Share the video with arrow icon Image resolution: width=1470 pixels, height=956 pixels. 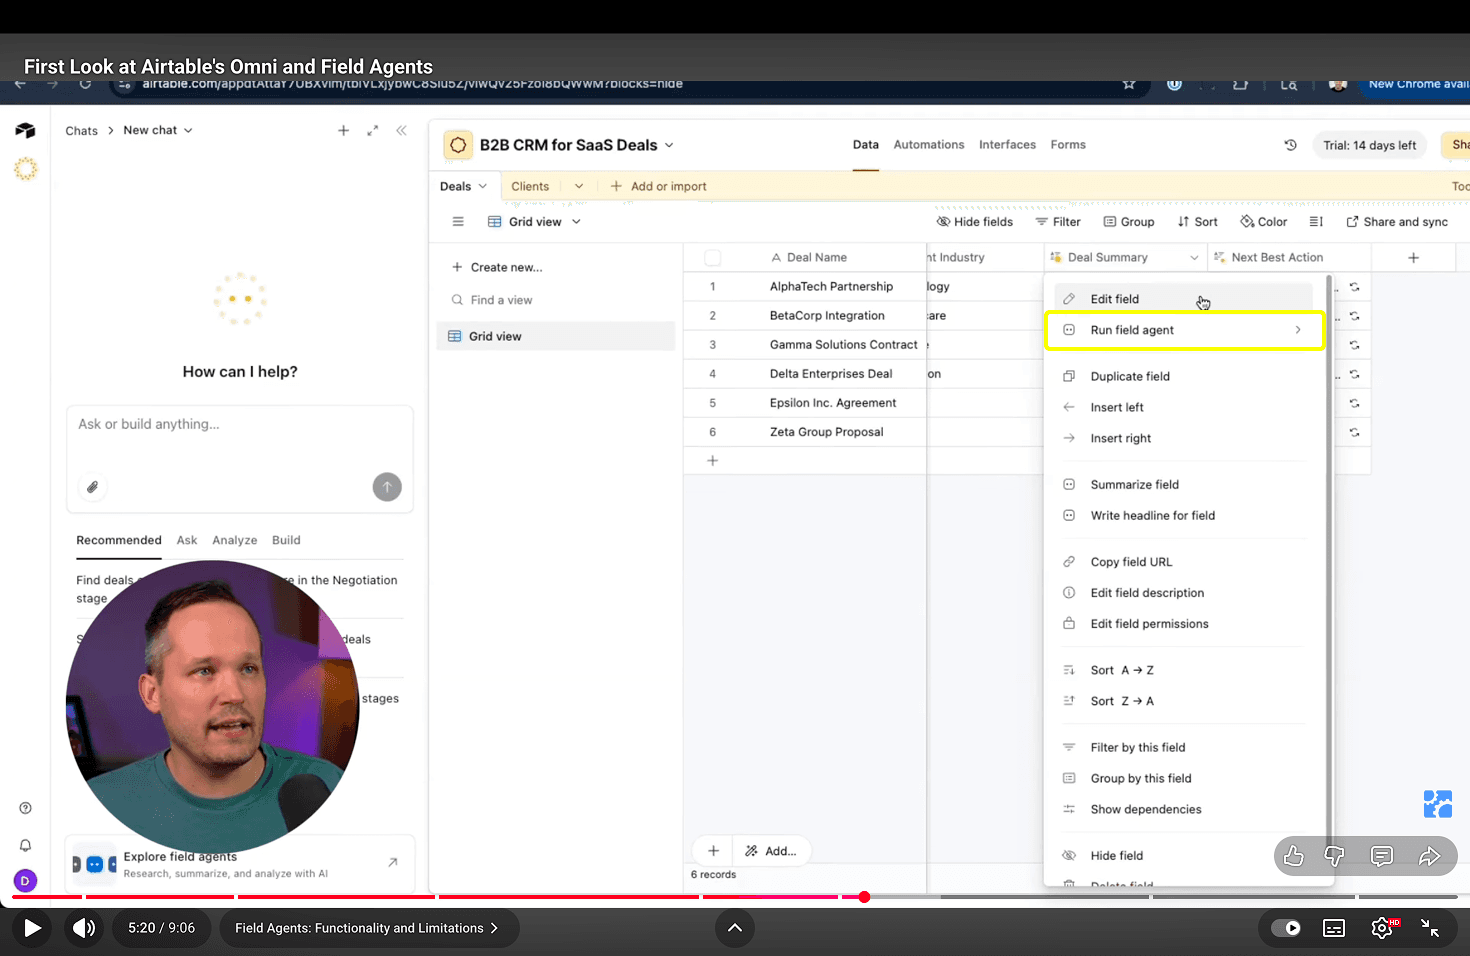(x=1429, y=856)
